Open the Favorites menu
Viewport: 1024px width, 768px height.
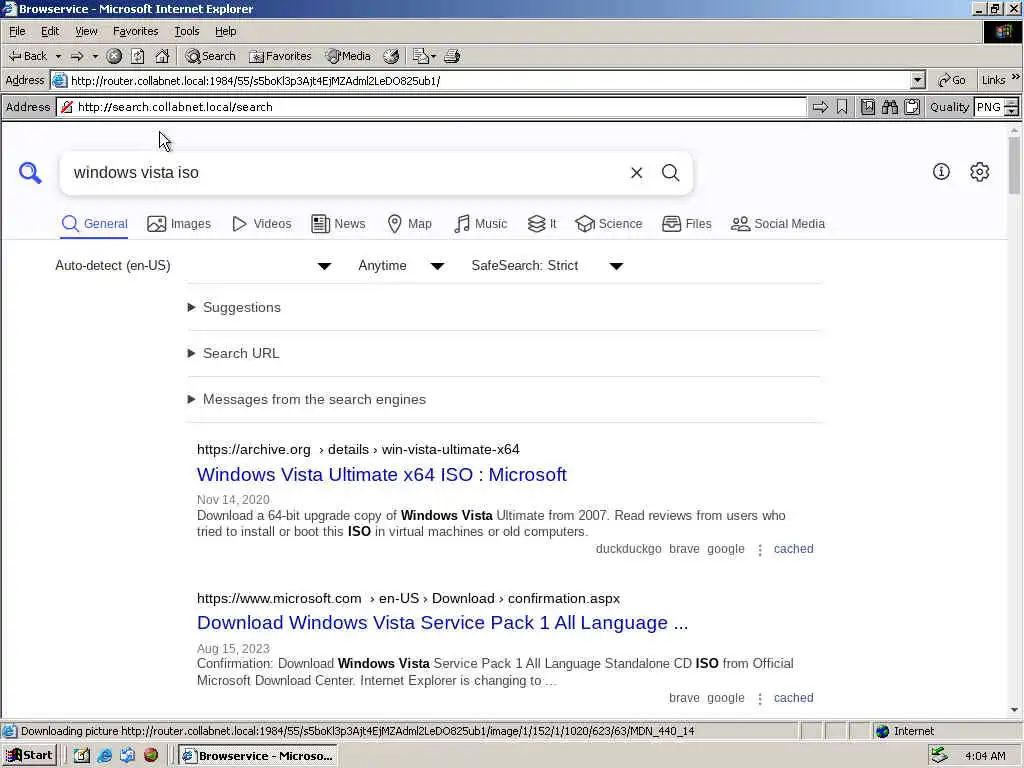pos(135,31)
